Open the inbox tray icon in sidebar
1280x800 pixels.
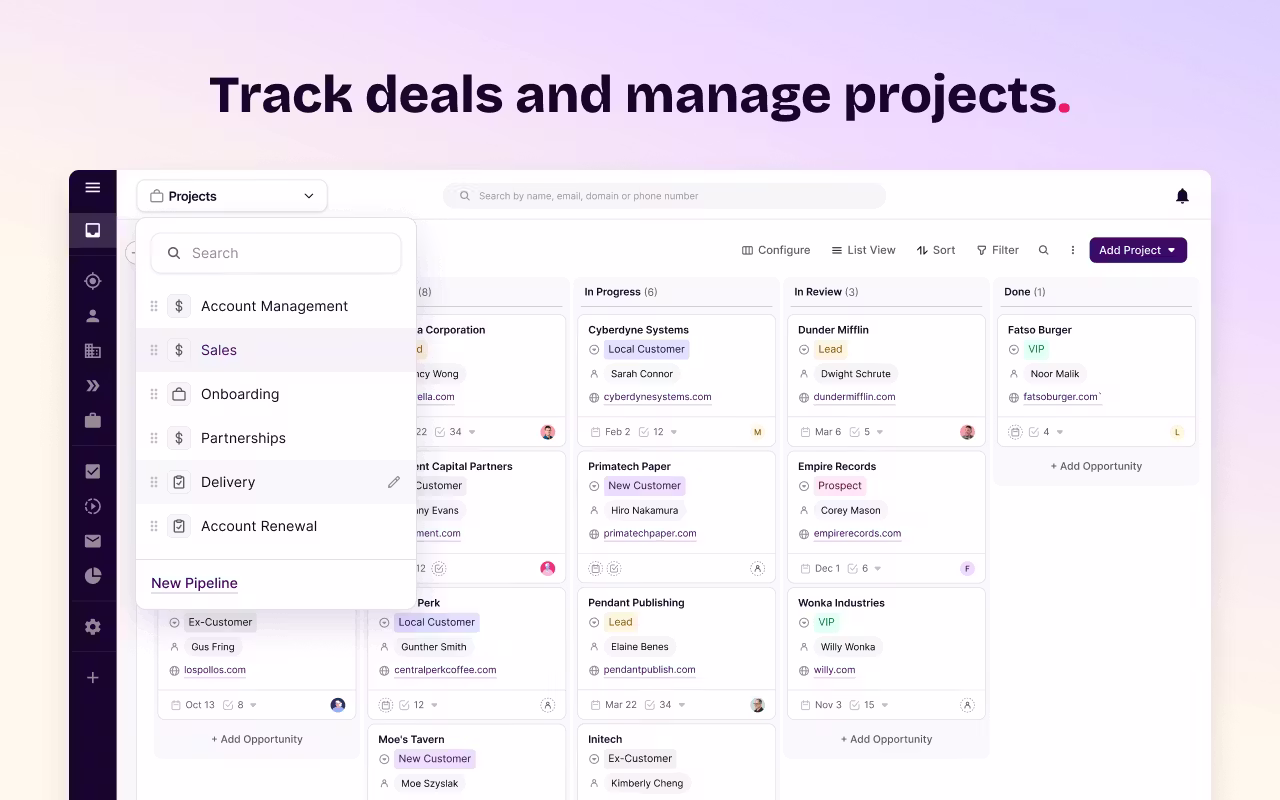[93, 230]
